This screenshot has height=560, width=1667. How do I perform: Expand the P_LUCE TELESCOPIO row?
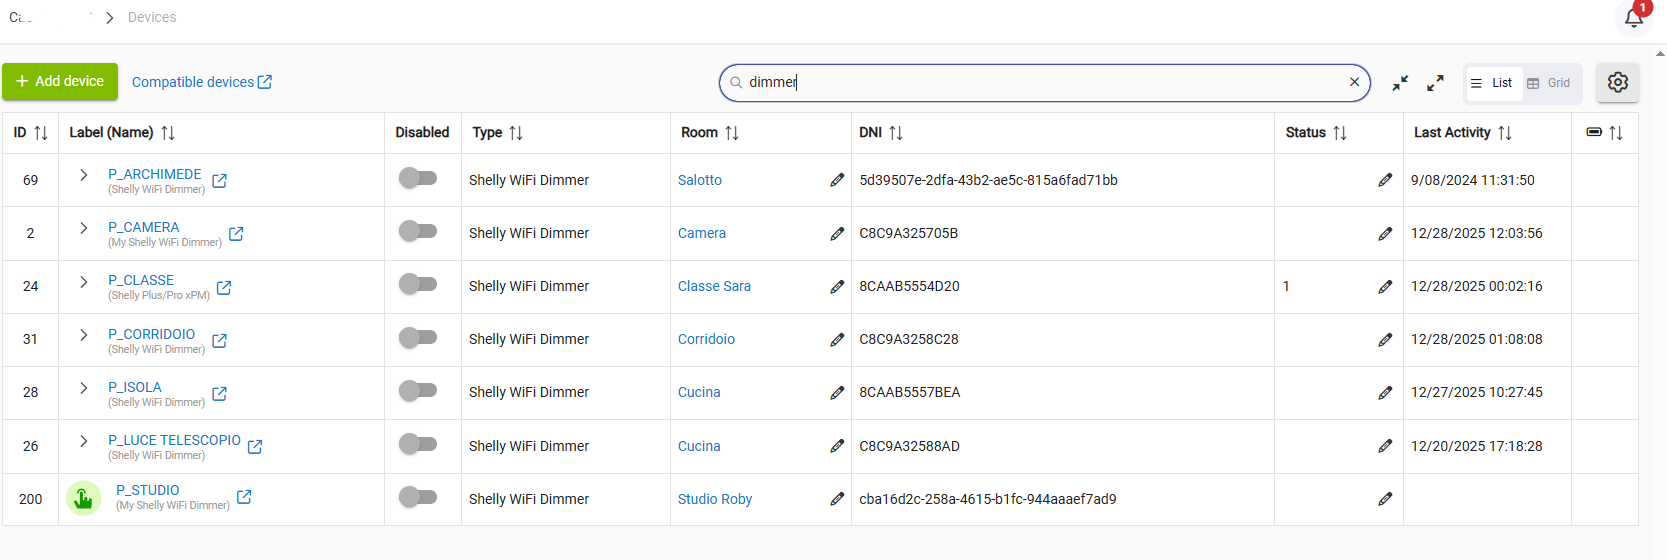pyautogui.click(x=84, y=441)
